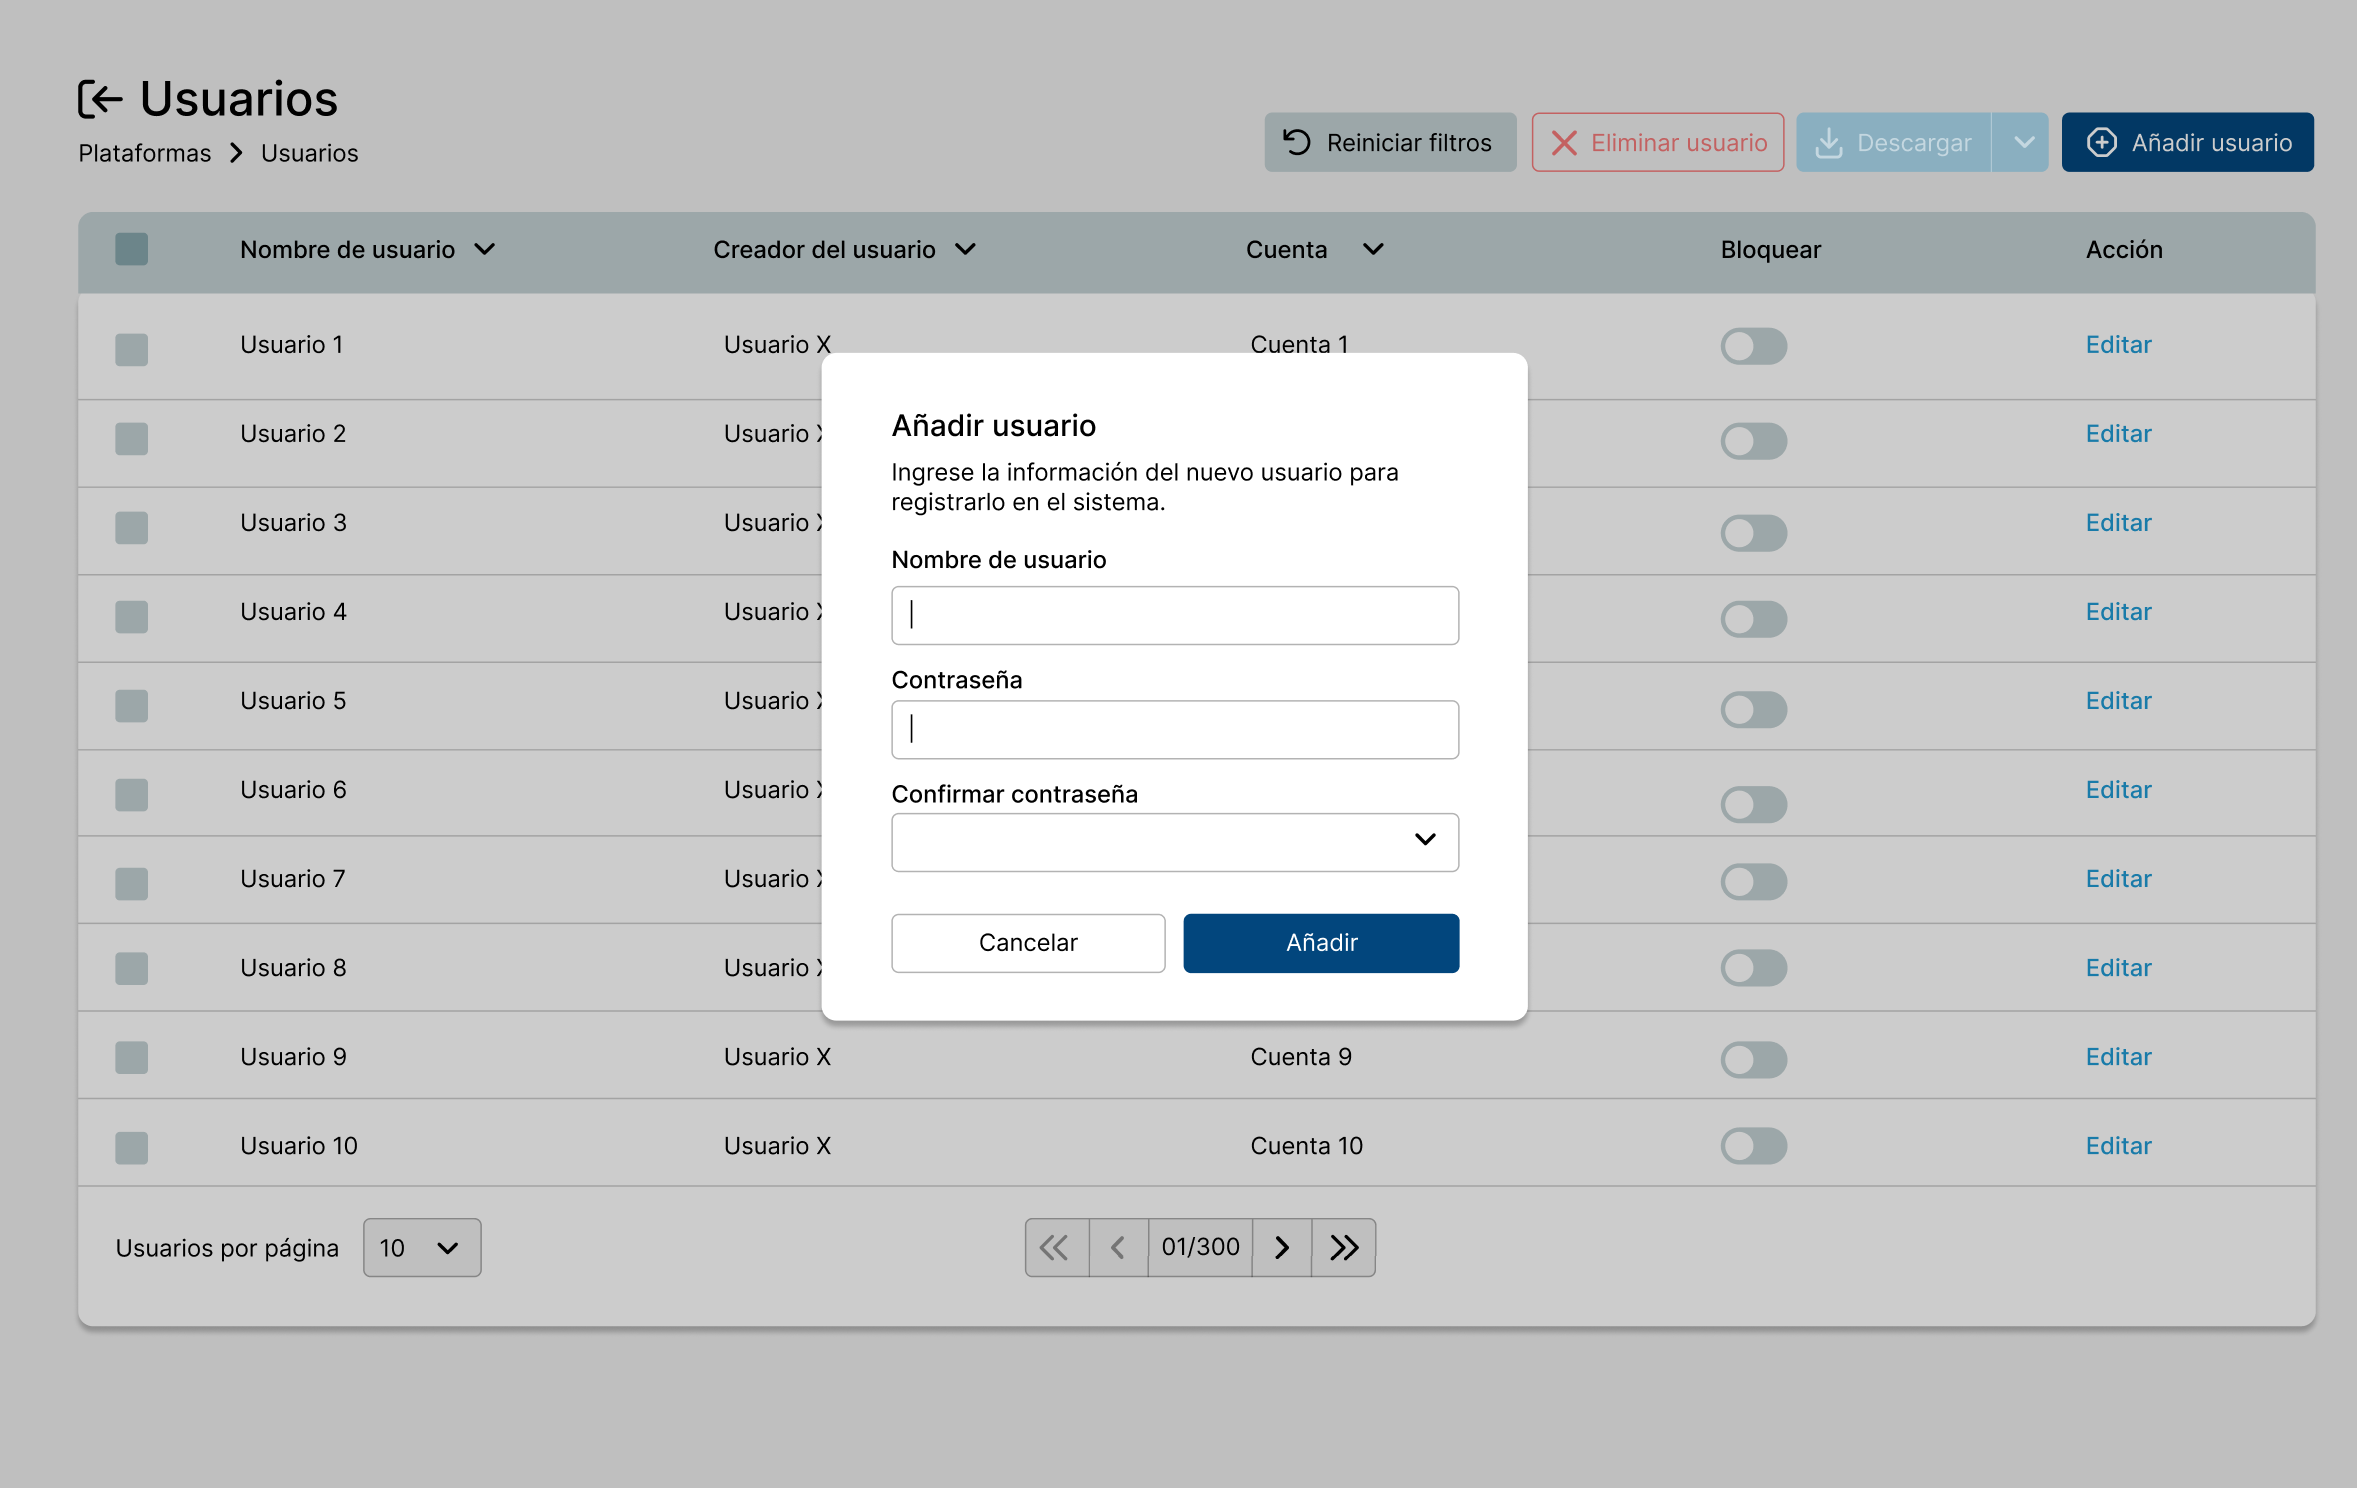Screen dimensions: 2357x1488
Task: Go to previous page arrow
Action: (1118, 1247)
